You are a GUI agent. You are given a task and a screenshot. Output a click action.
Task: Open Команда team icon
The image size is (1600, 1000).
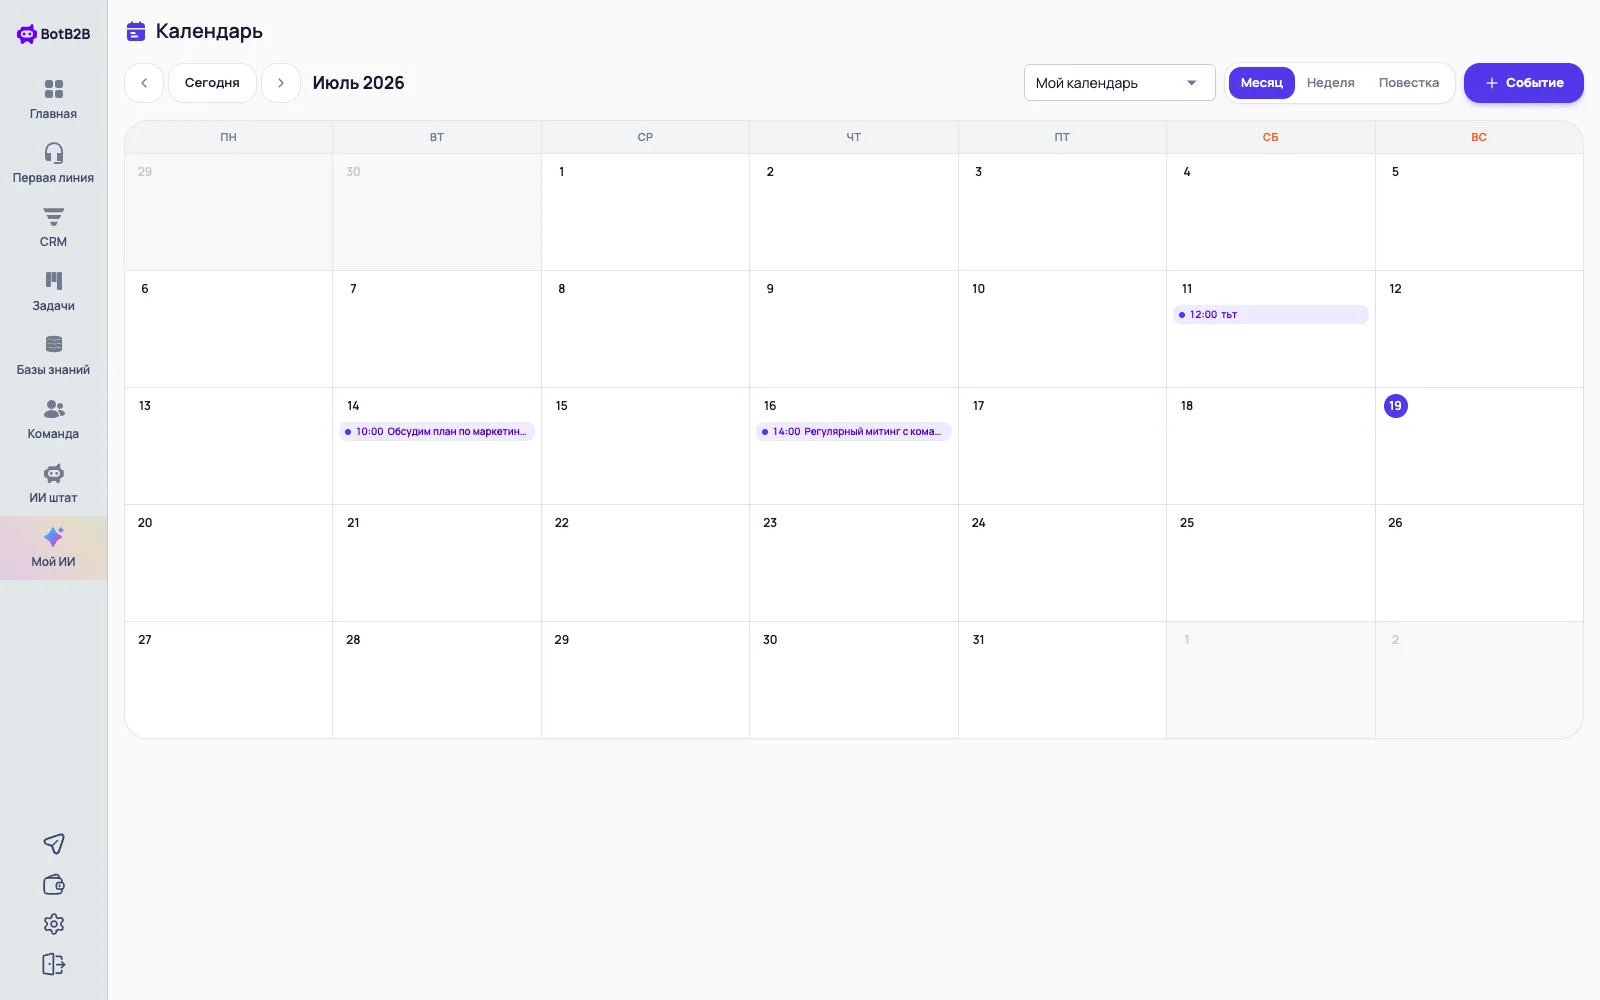54,409
